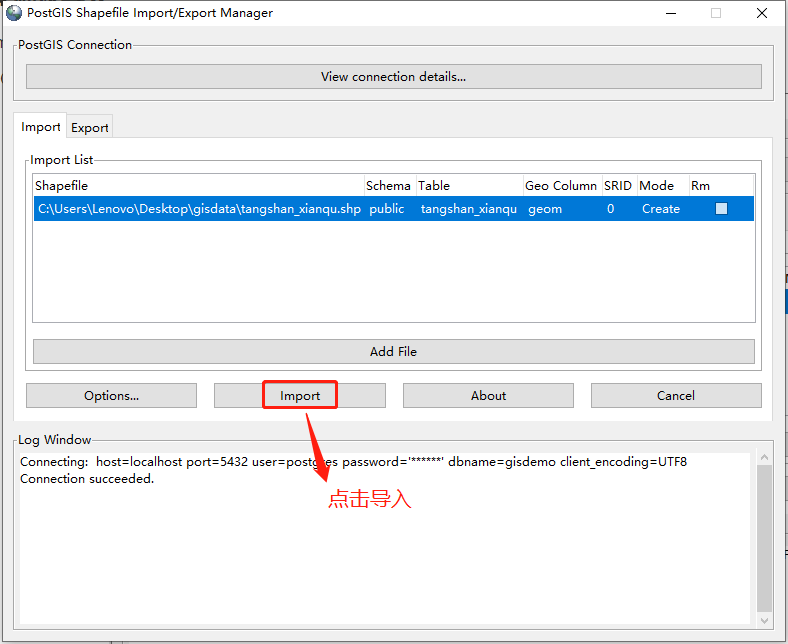Image resolution: width=788 pixels, height=644 pixels.
Task: Select the Import tab
Action: tap(41, 127)
